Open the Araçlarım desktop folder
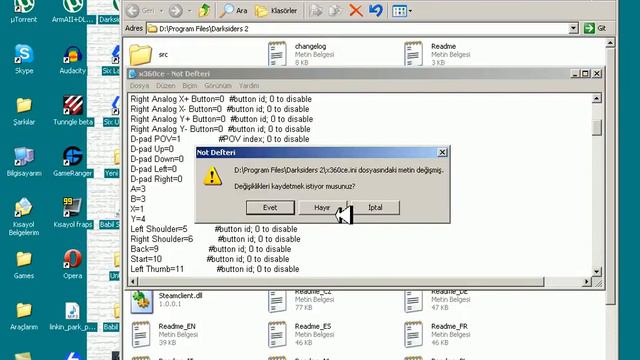This screenshot has width=640, height=360. [x=24, y=316]
